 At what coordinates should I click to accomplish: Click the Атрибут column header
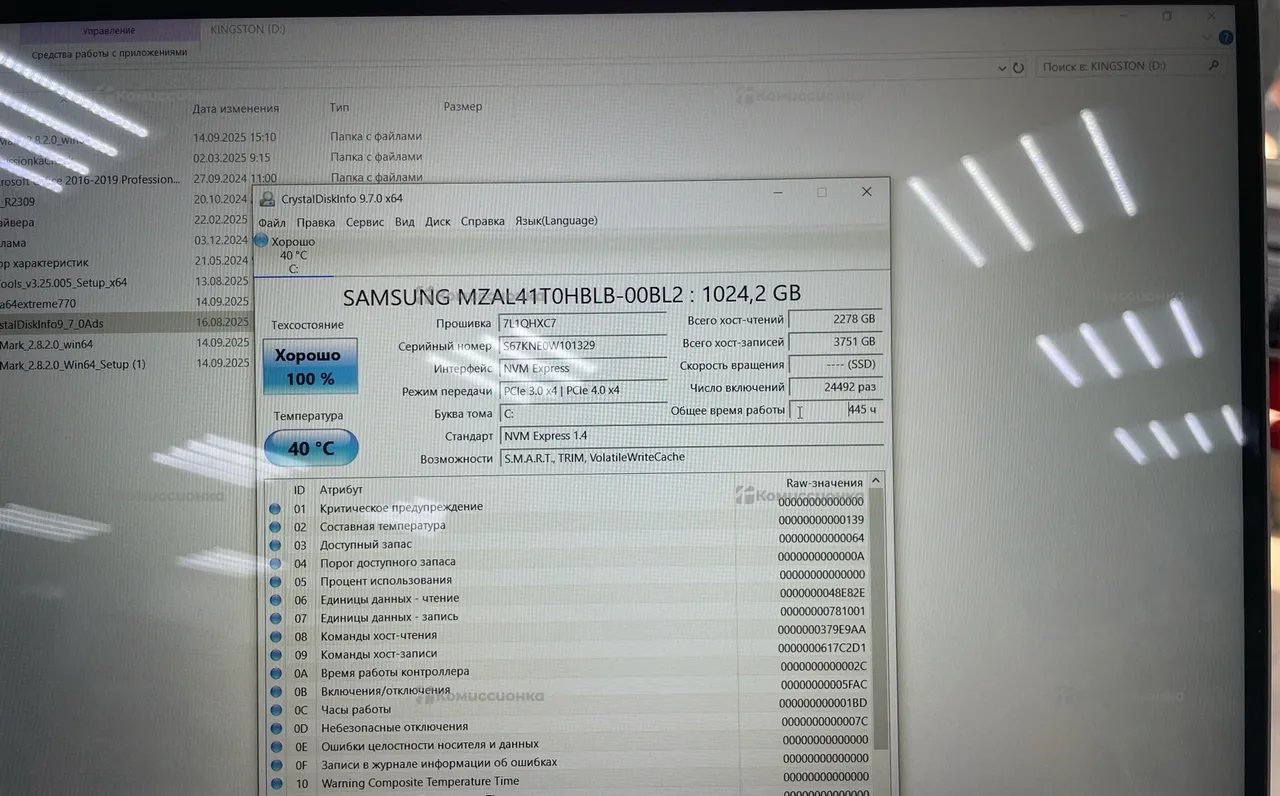(341, 490)
